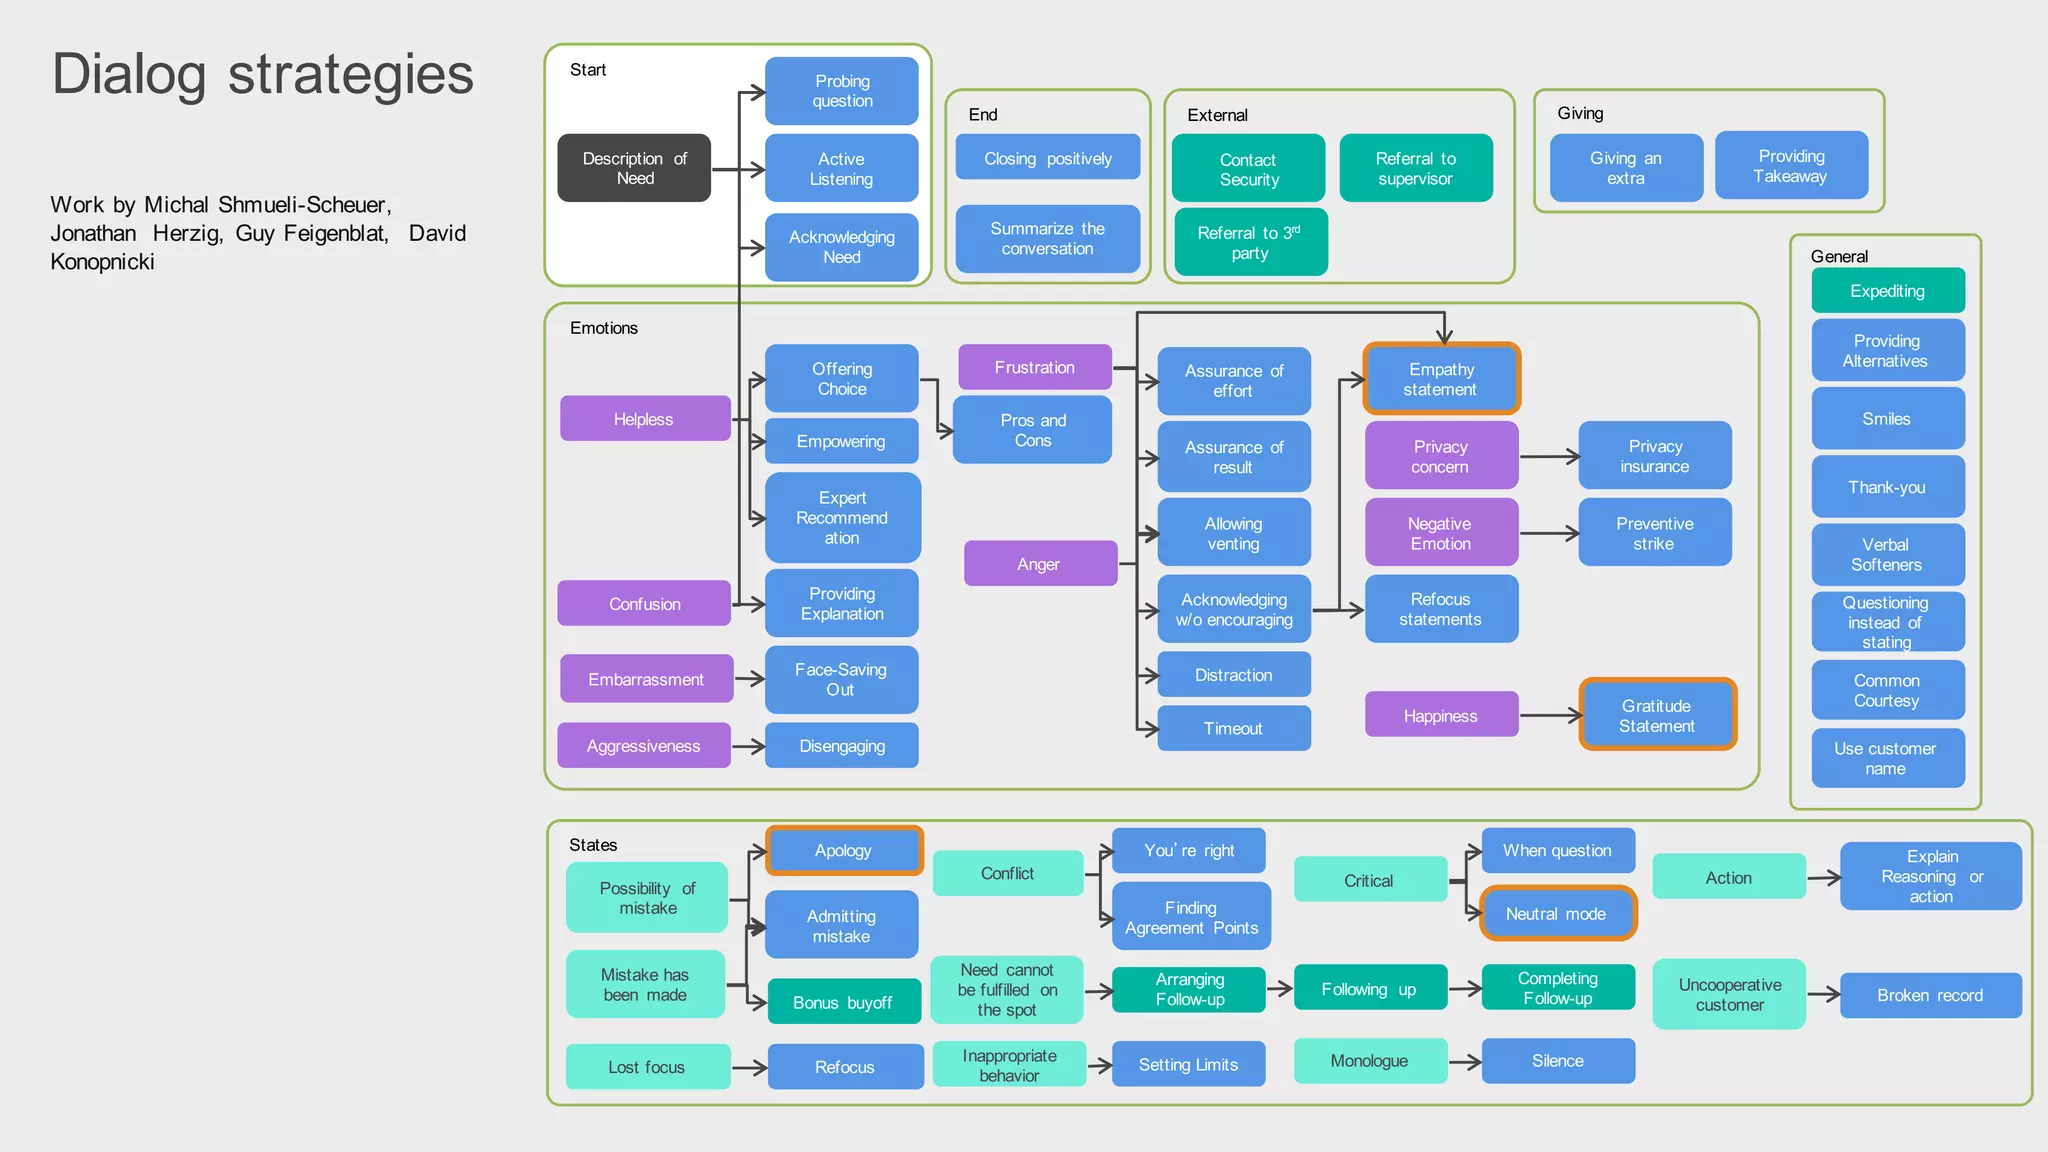Click the Empathy statement box
Viewport: 2048px width, 1152px height.
click(1441, 379)
